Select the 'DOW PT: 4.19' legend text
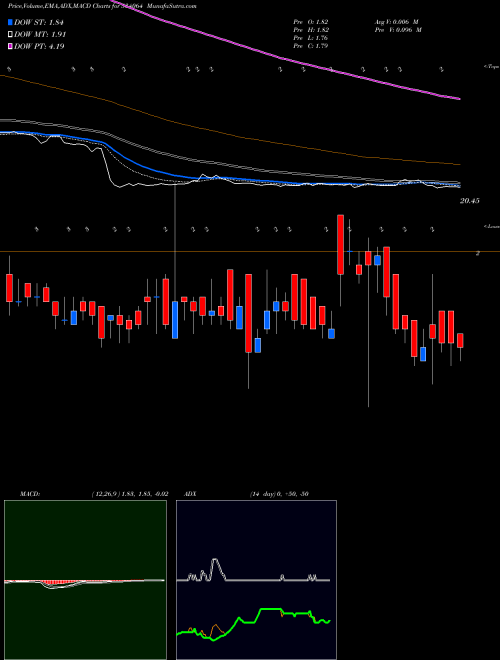This screenshot has height=660, width=500. coord(39,46)
